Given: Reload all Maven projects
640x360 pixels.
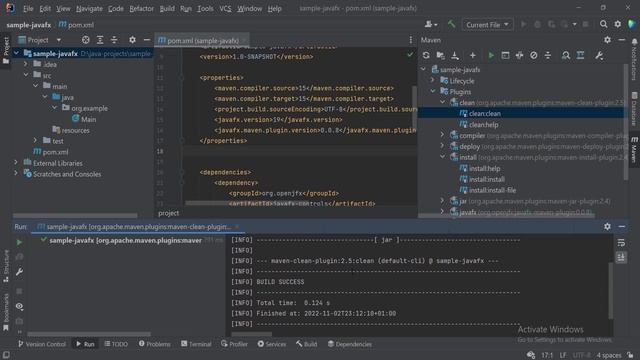Looking at the screenshot, I should click(x=426, y=55).
